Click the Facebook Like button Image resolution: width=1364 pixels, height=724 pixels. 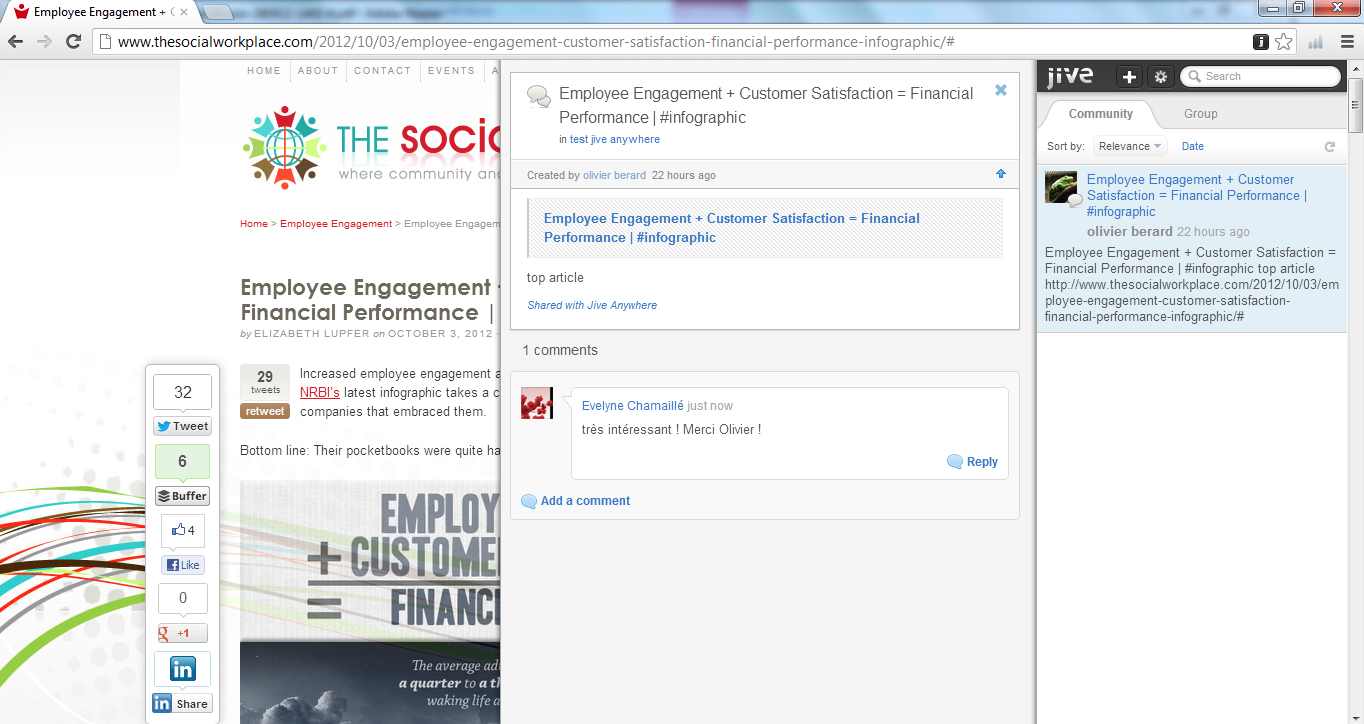point(183,565)
